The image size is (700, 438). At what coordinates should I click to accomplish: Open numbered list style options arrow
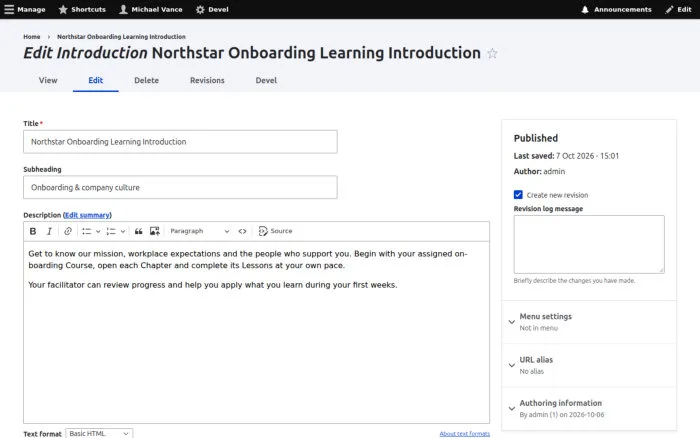tap(123, 231)
